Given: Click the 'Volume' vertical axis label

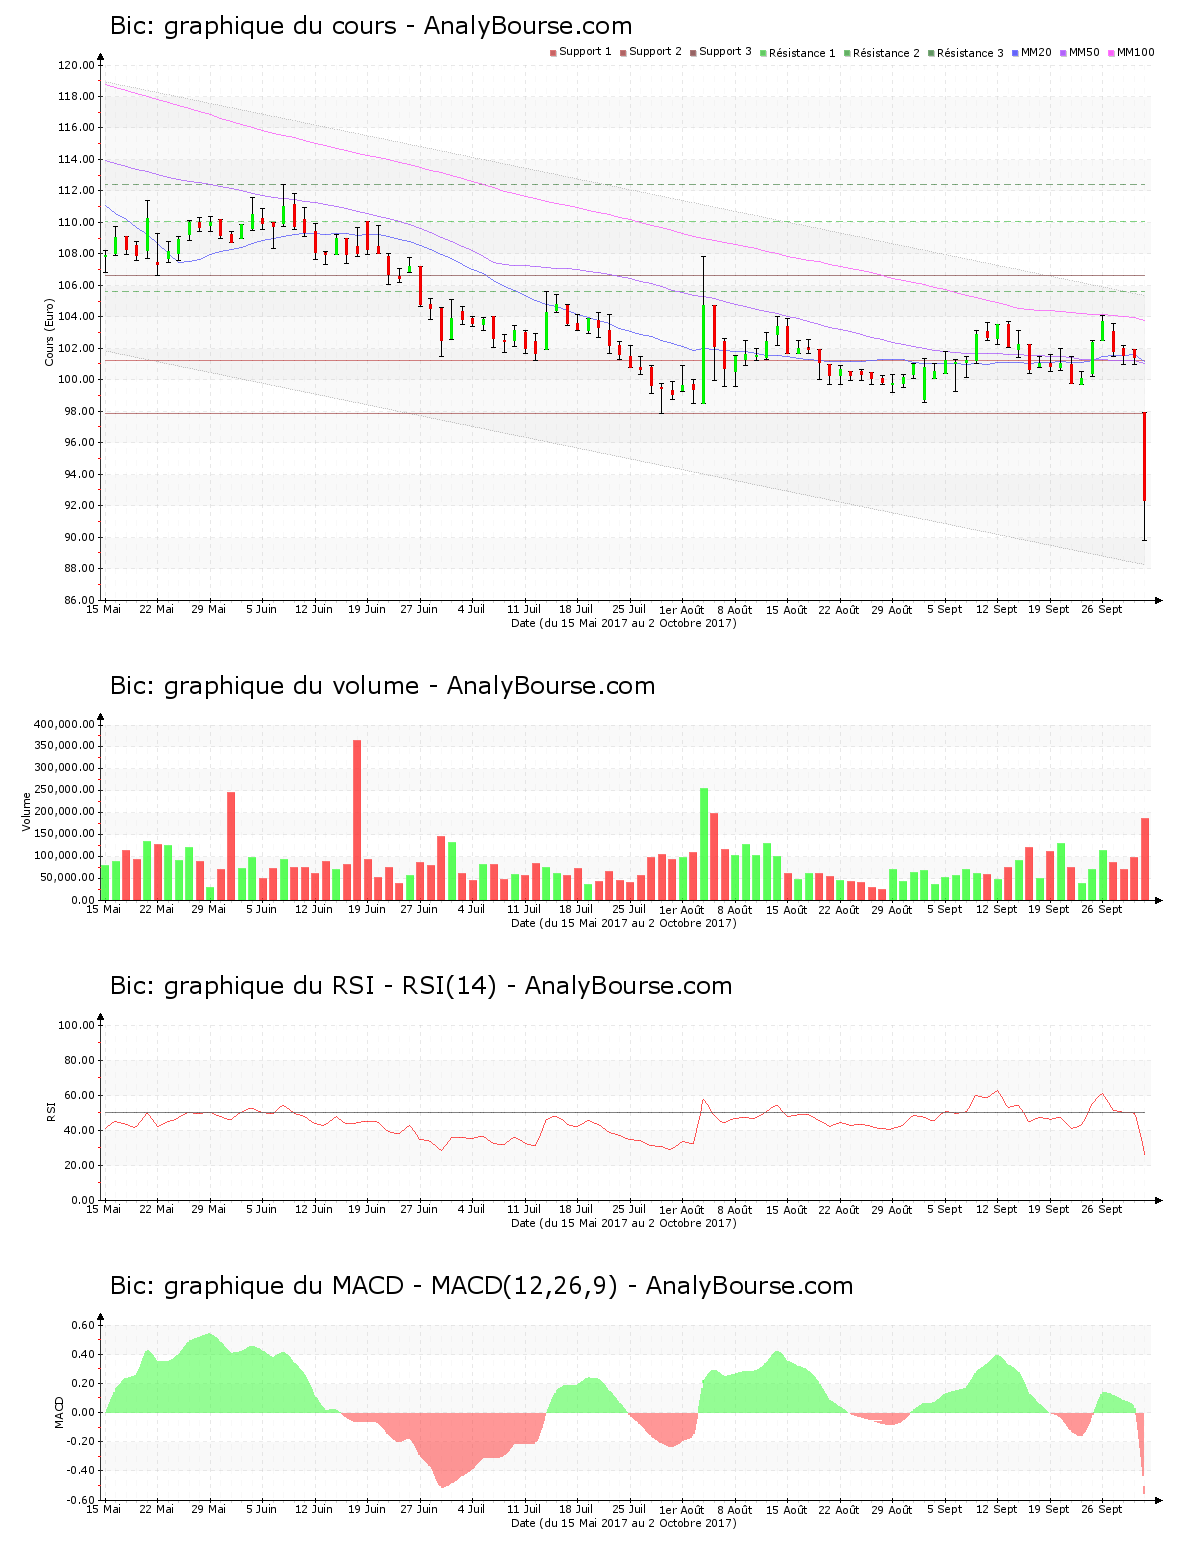Looking at the screenshot, I should coord(27,811).
